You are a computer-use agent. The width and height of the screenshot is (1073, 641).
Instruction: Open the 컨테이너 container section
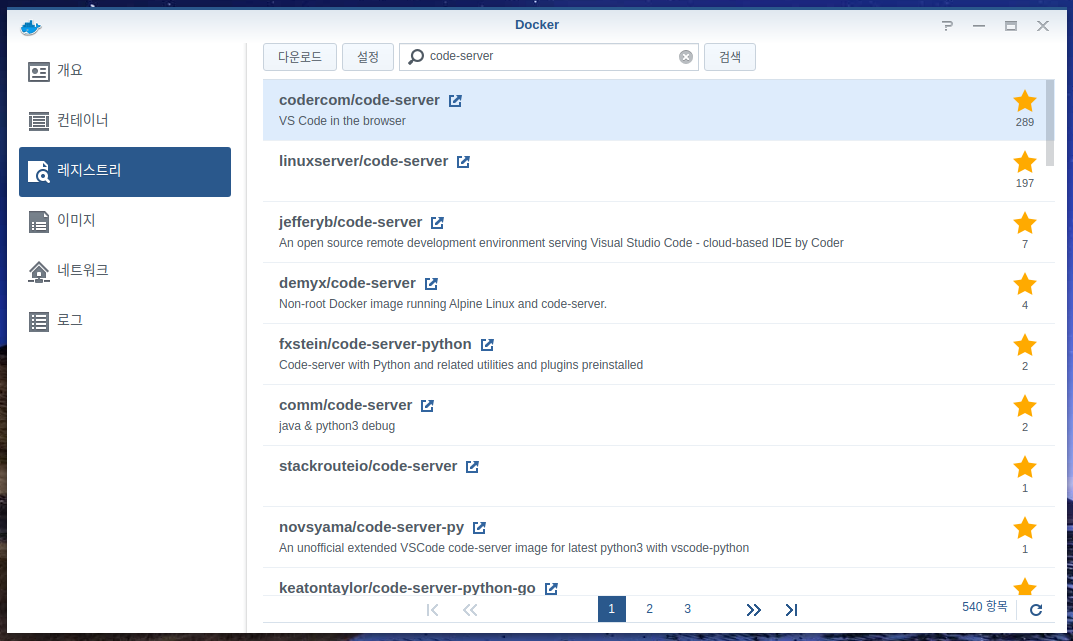click(x=125, y=121)
